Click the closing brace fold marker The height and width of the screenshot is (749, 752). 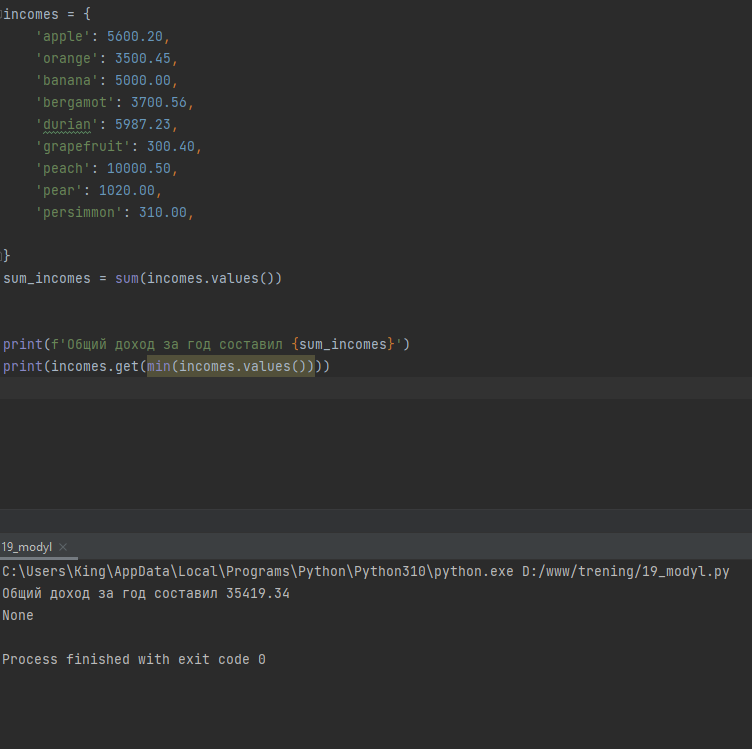2,256
